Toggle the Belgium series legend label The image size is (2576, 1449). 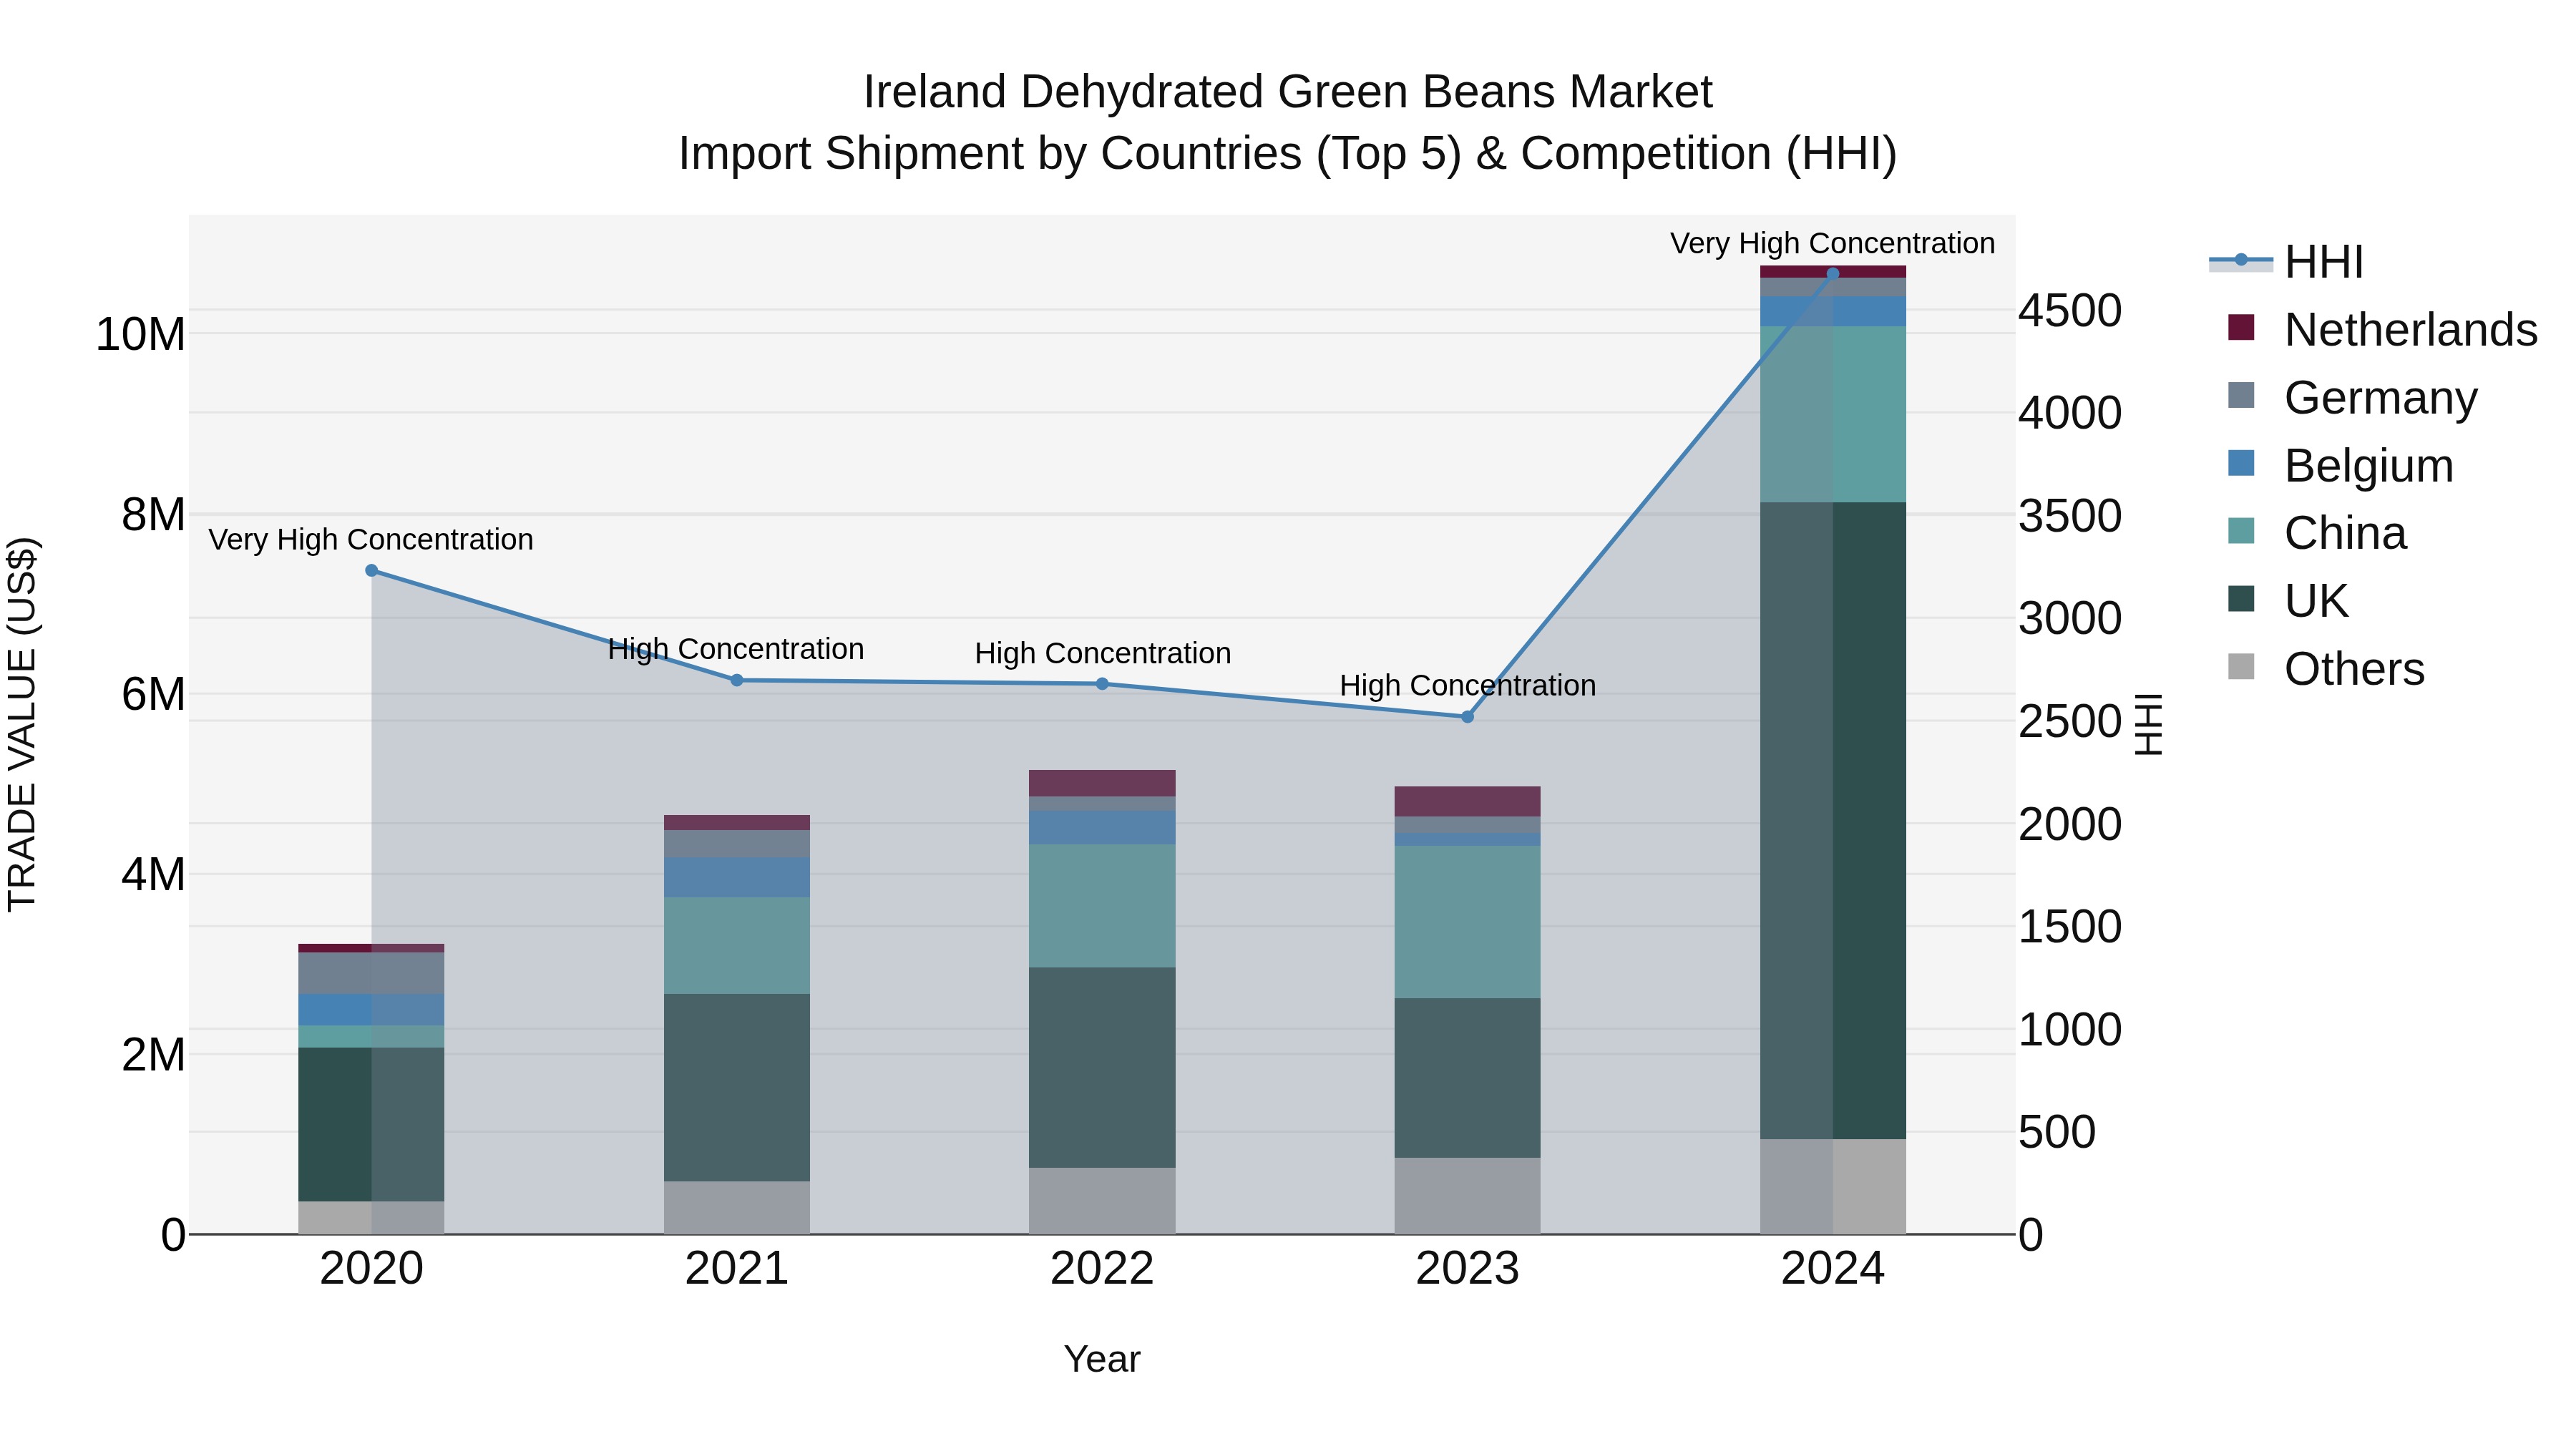pyautogui.click(x=2369, y=466)
